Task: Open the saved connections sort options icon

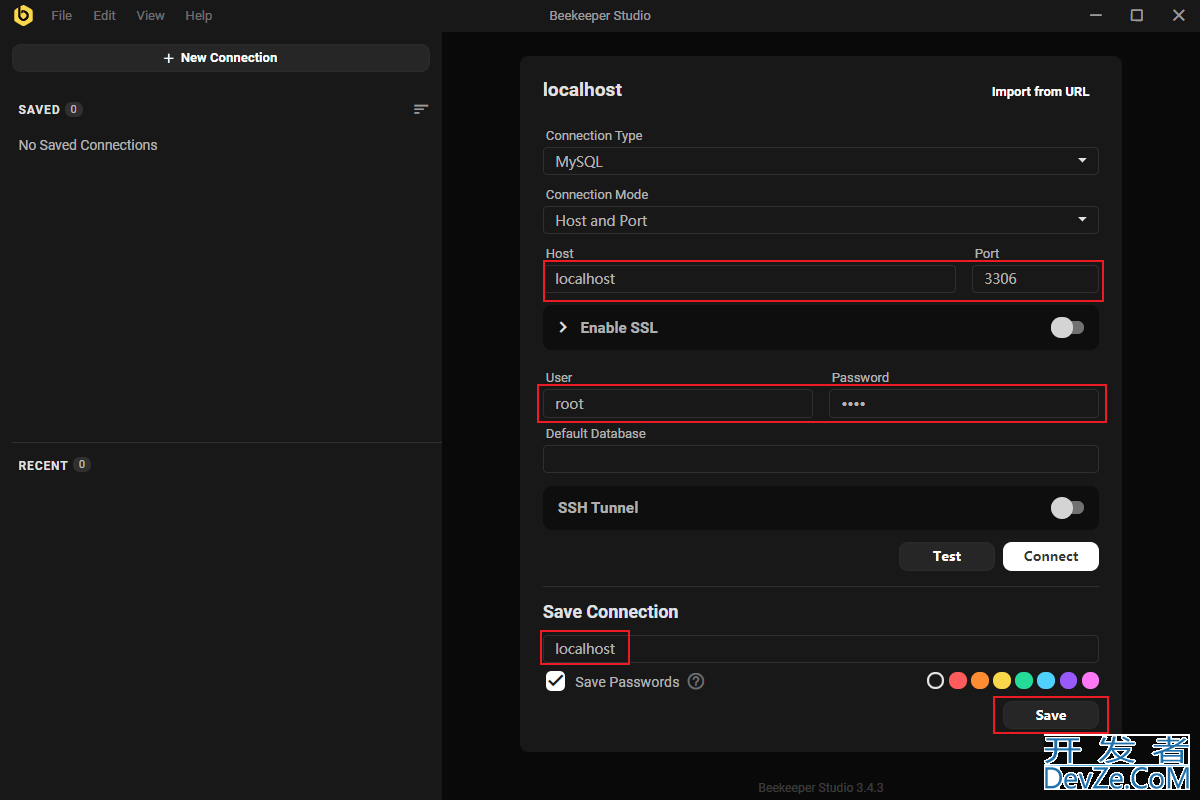Action: pos(421,109)
